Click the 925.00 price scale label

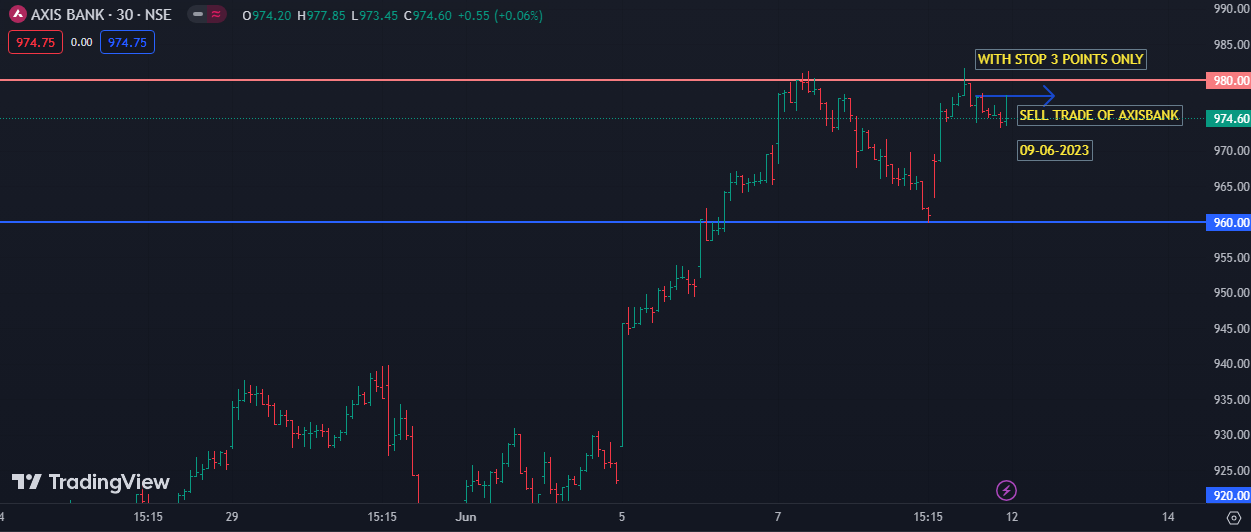click(1231, 470)
